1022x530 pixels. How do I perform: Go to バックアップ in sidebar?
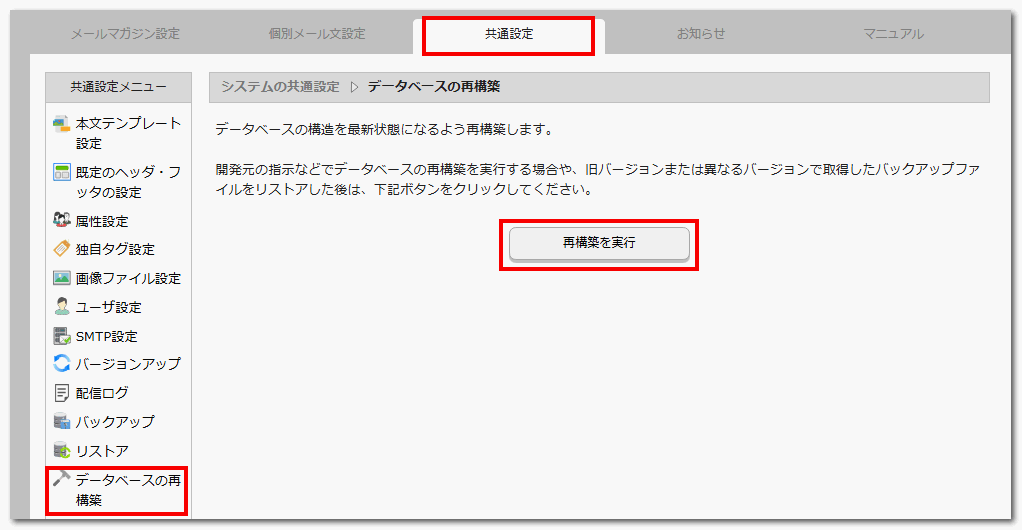[115, 422]
